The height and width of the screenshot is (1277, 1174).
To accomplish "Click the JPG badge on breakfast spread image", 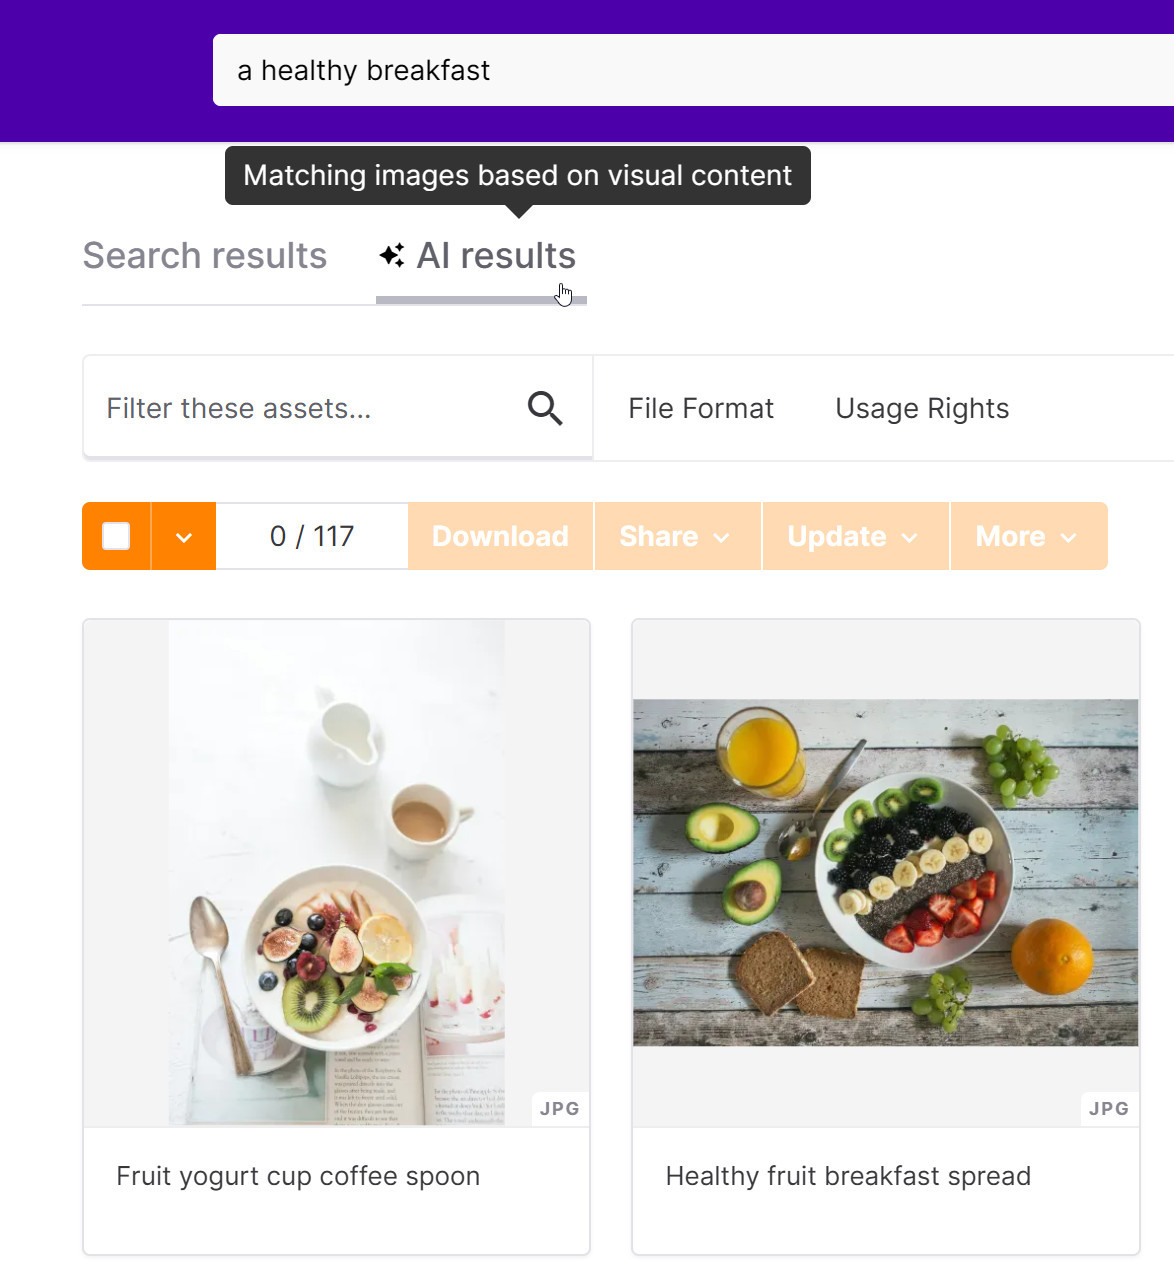I will click(1109, 1108).
